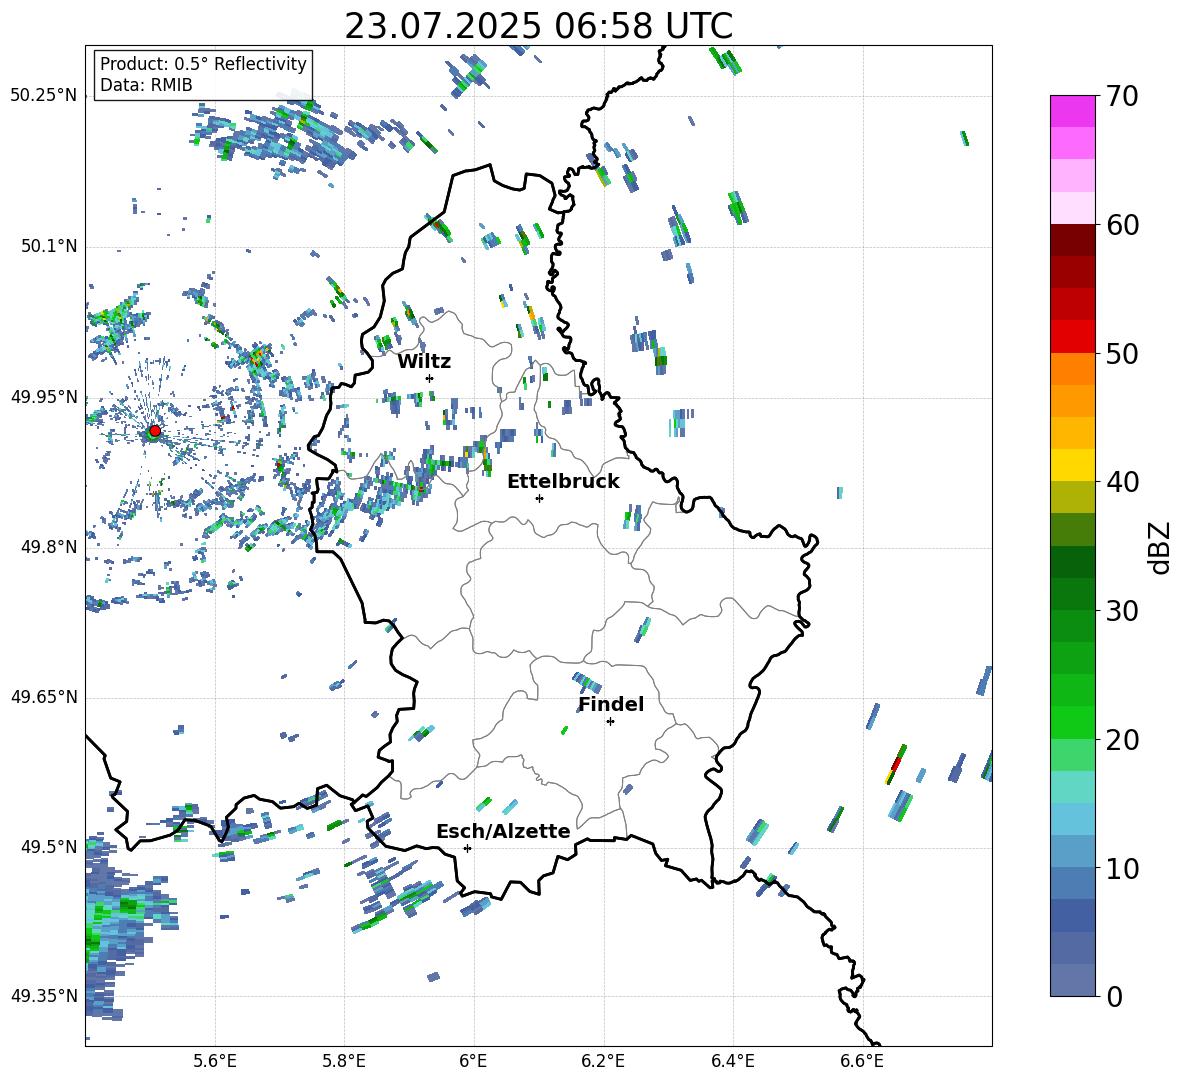
Task: Click the 49.35°N latitude label
Action: [44, 996]
